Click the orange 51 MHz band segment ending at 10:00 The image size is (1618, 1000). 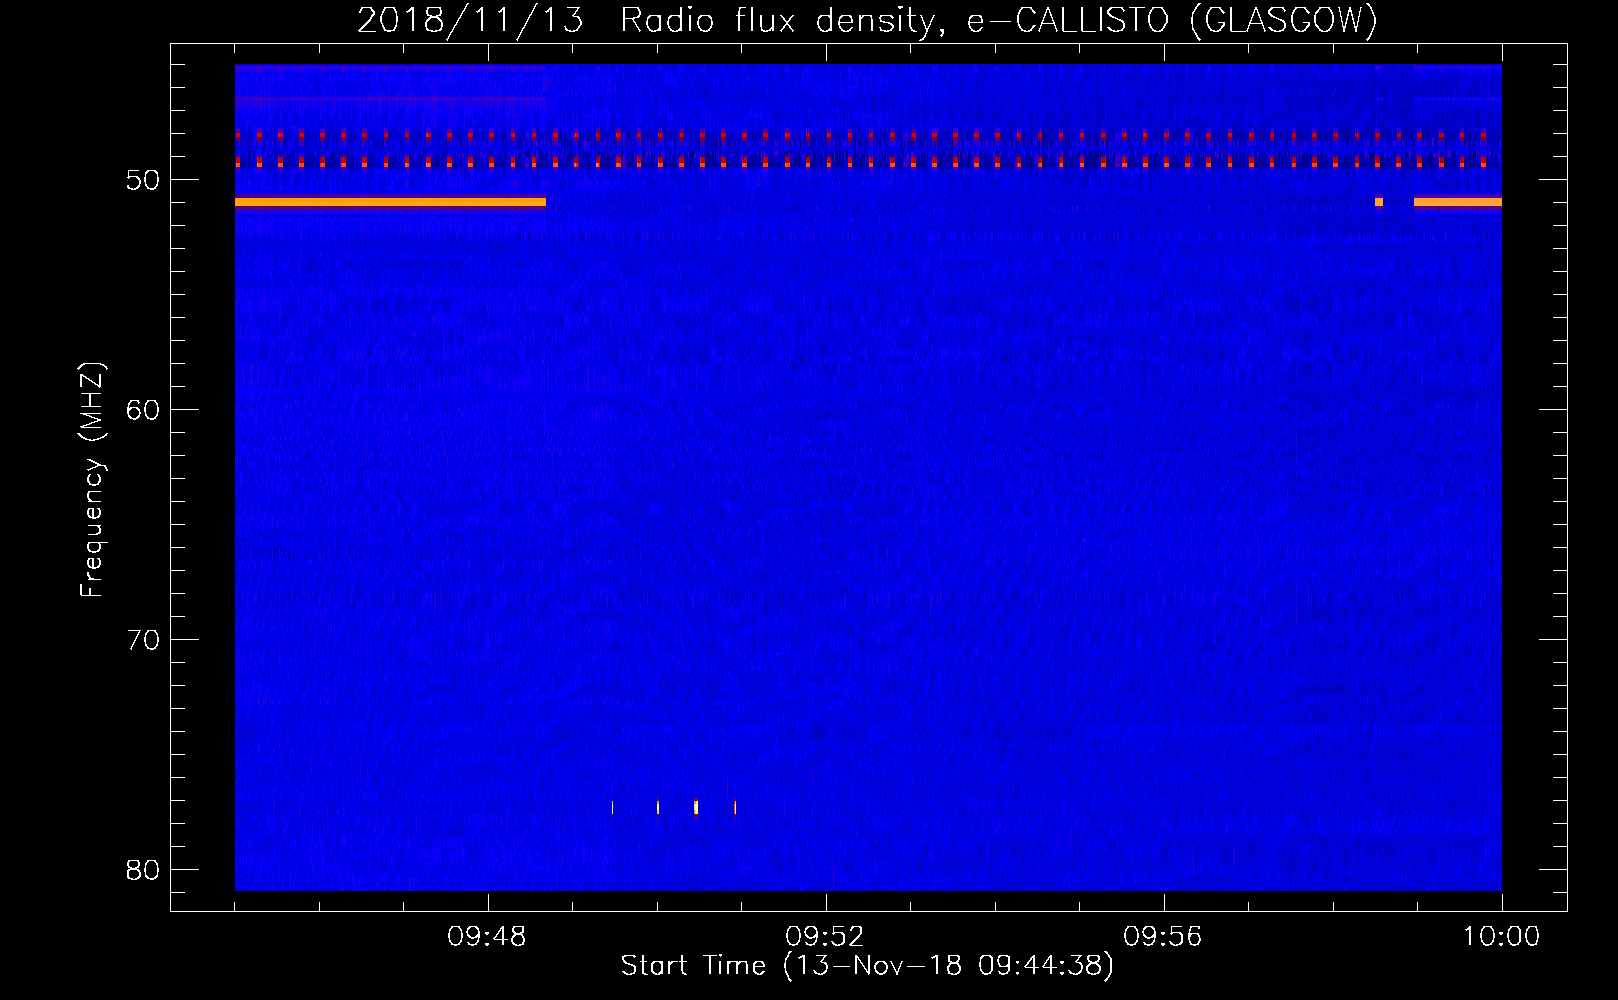[x=1458, y=202]
